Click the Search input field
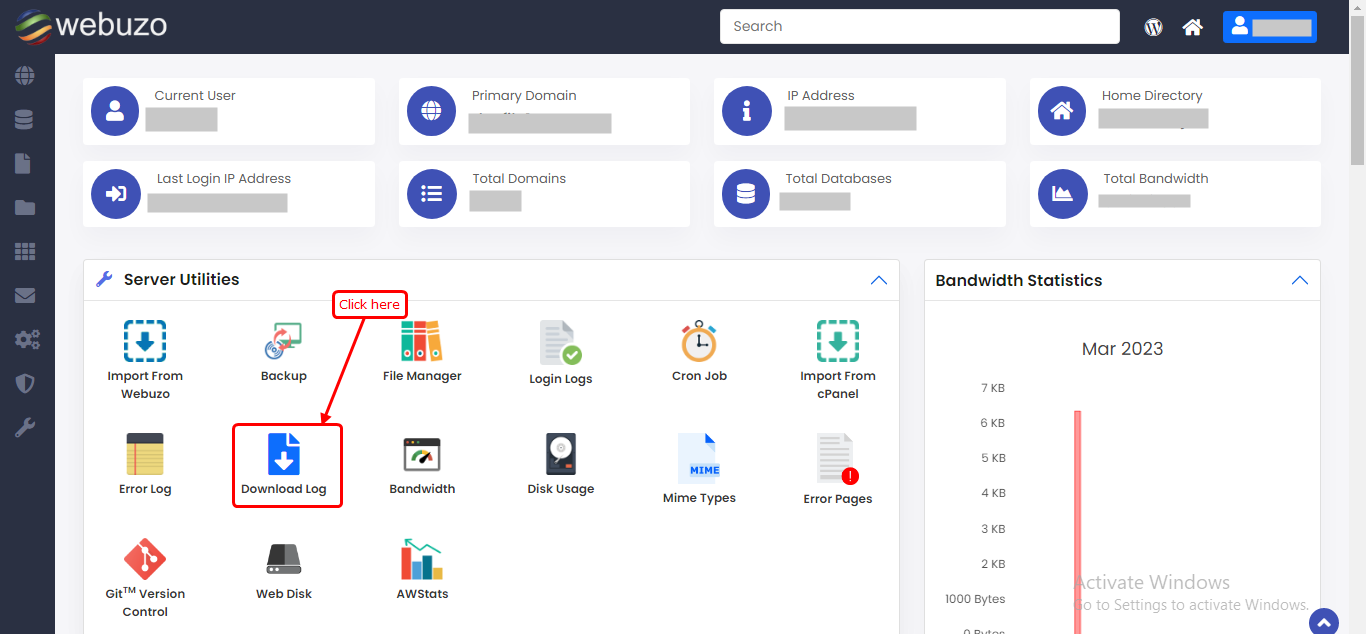The height and width of the screenshot is (634, 1366). pyautogui.click(x=919, y=27)
